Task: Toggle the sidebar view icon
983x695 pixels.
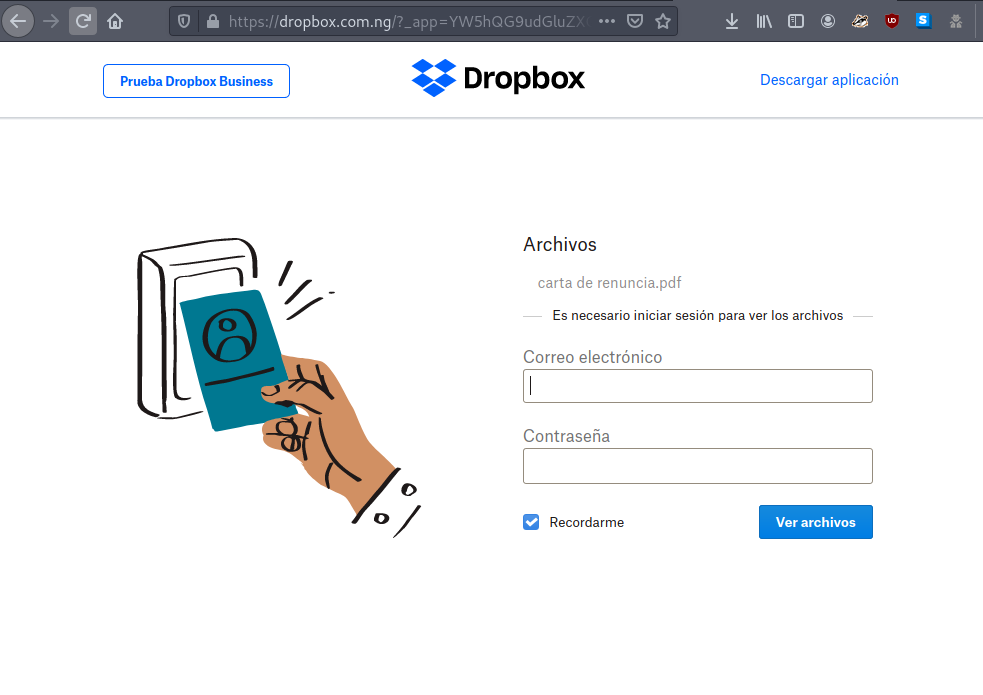Action: click(796, 21)
